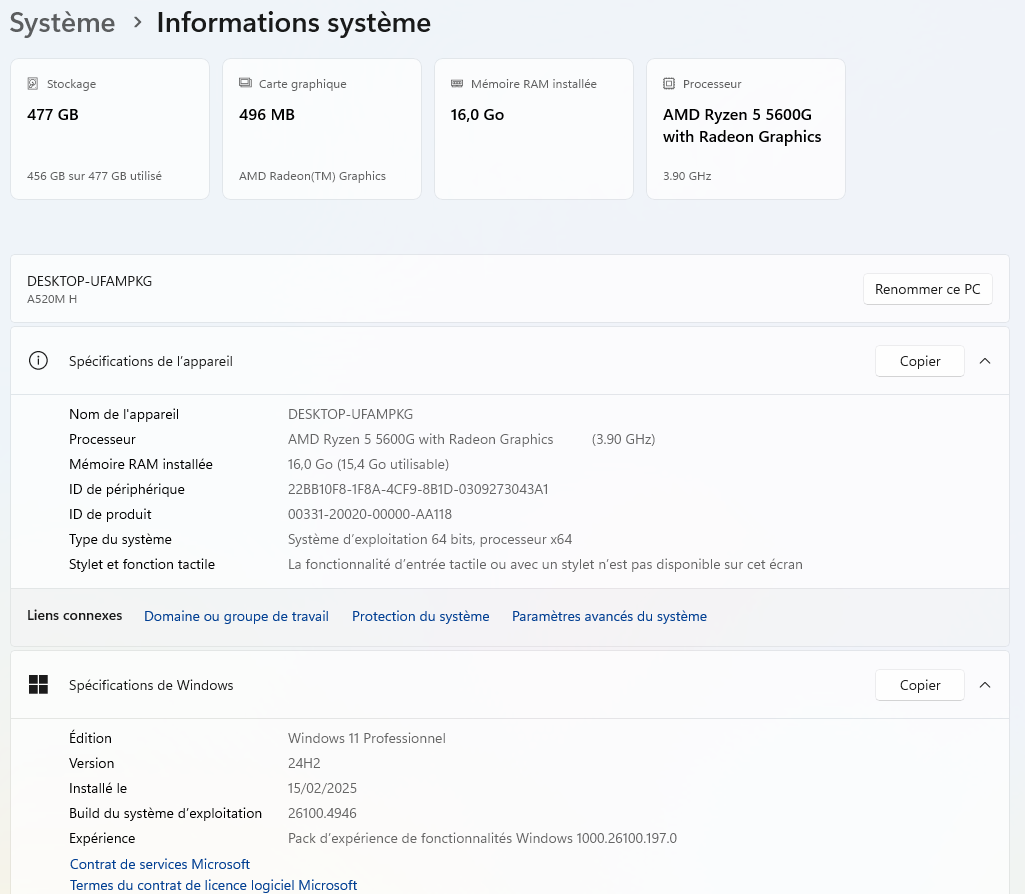This screenshot has width=1025, height=894.
Task: Click the 456 GB sur 477 GB utilisé text
Action: (94, 176)
